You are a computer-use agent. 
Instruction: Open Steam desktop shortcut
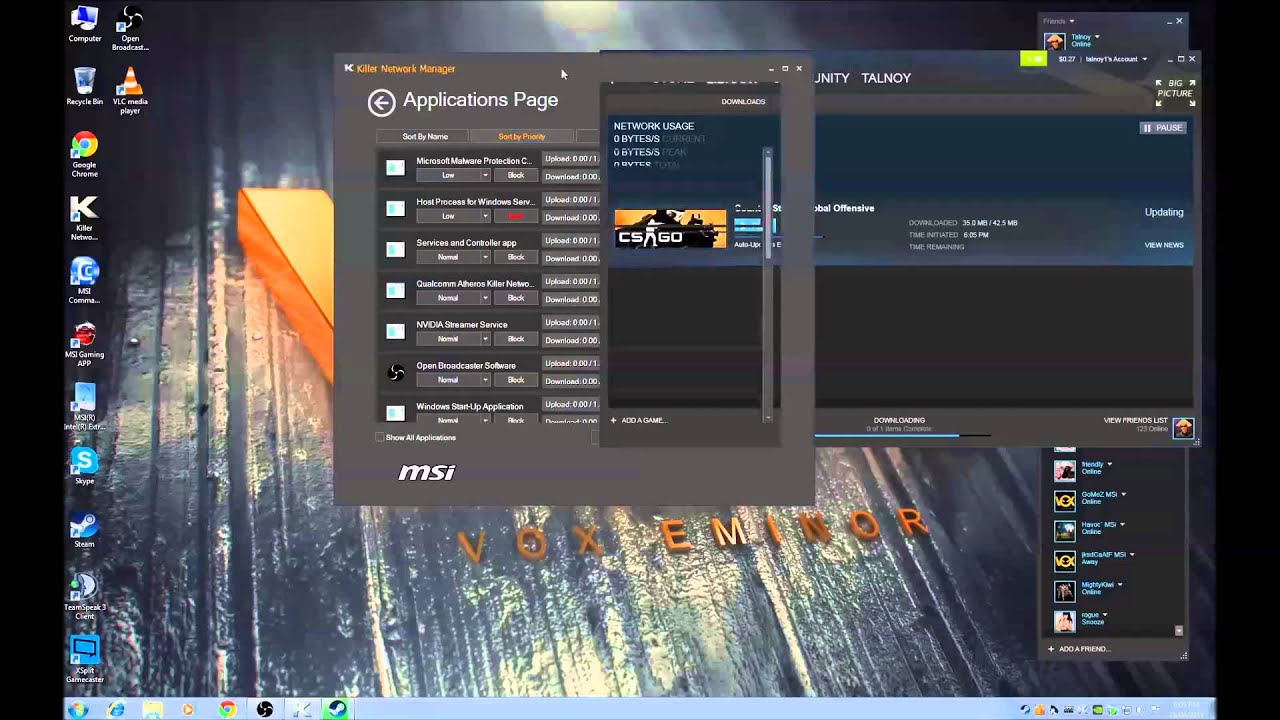(85, 530)
